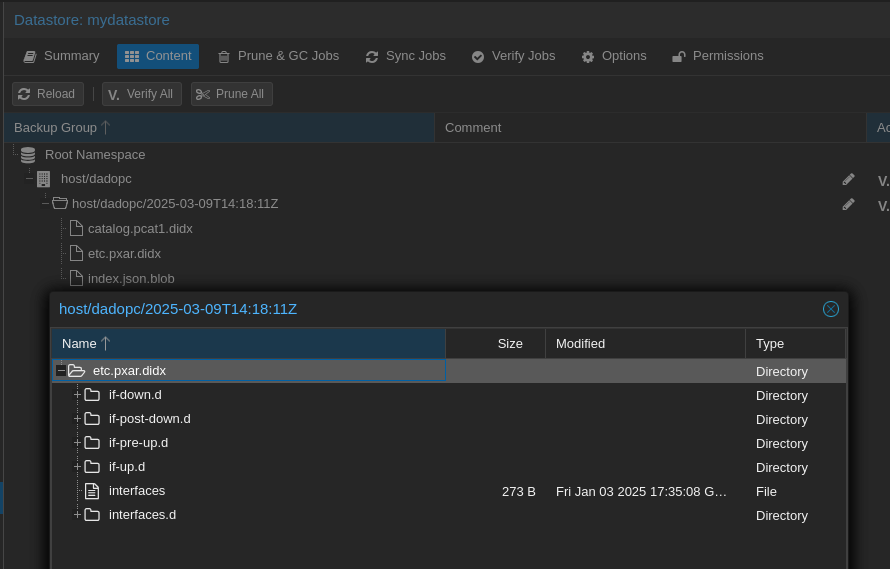Click the etc.pxar.didx open folder icon
The image size is (890, 569).
click(77, 371)
